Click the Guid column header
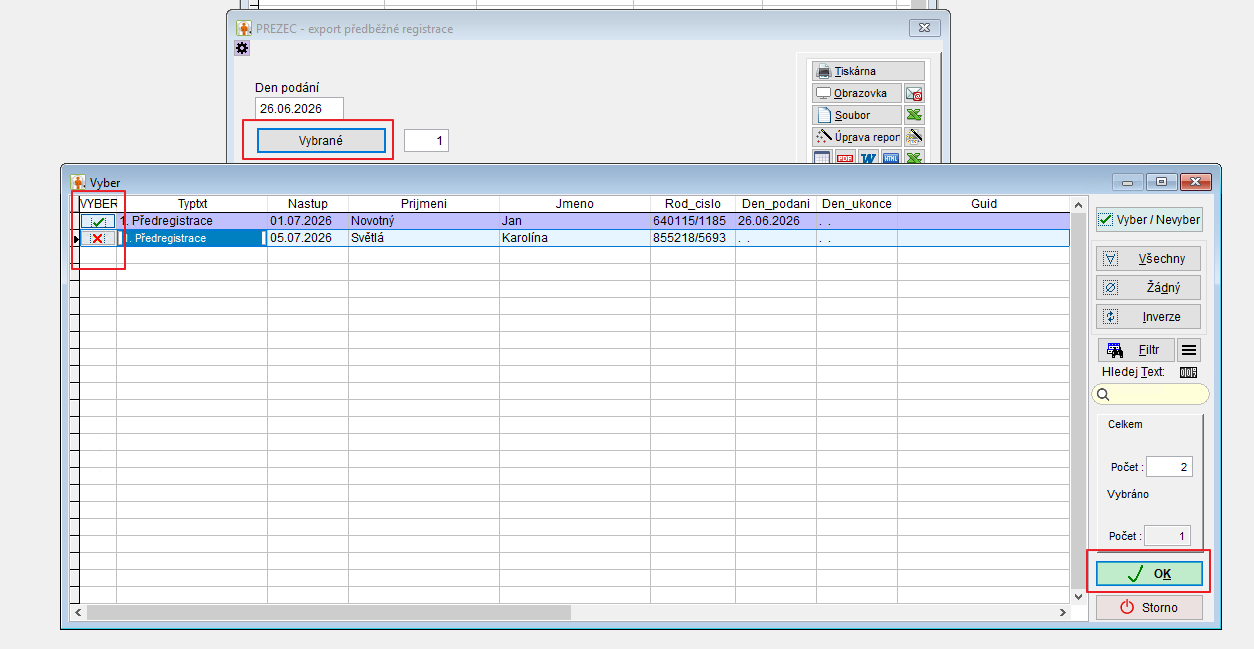 [x=984, y=204]
